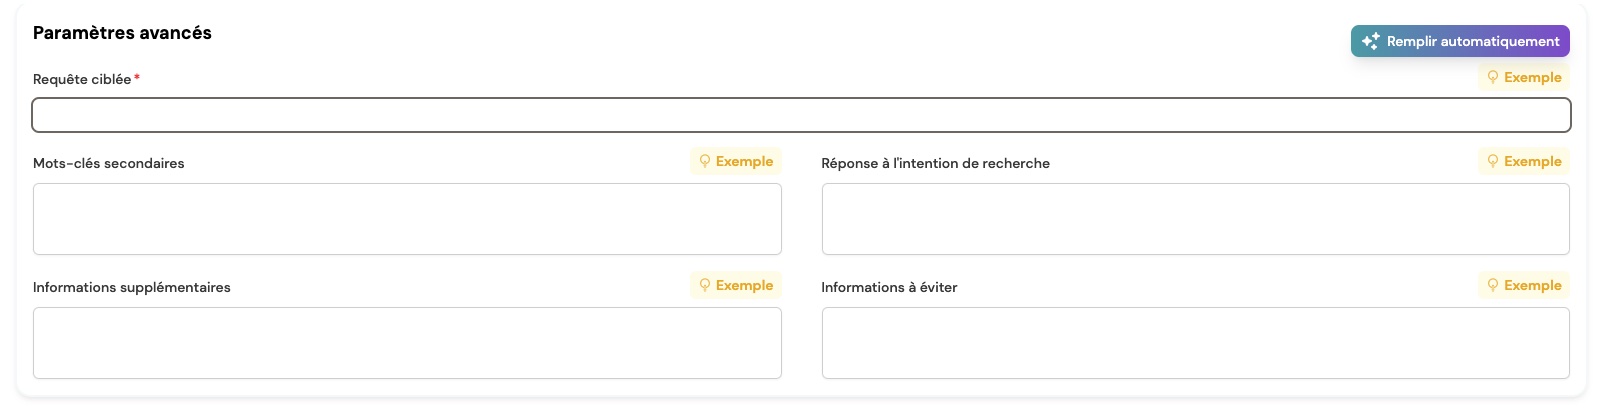This screenshot has width=1622, height=416.
Task: Click the Mots-clés secondaires label
Action: tap(109, 163)
